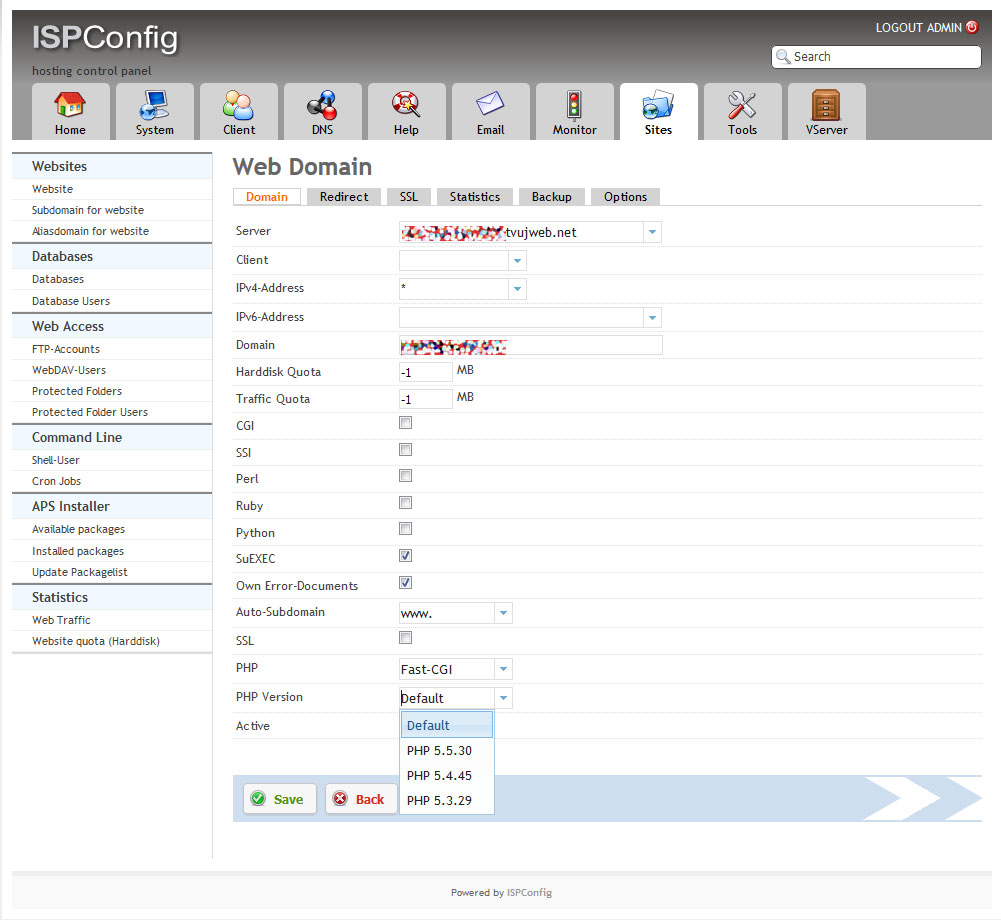Image resolution: width=1001 pixels, height=920 pixels.
Task: Open the DNS module icon
Action: [x=322, y=105]
